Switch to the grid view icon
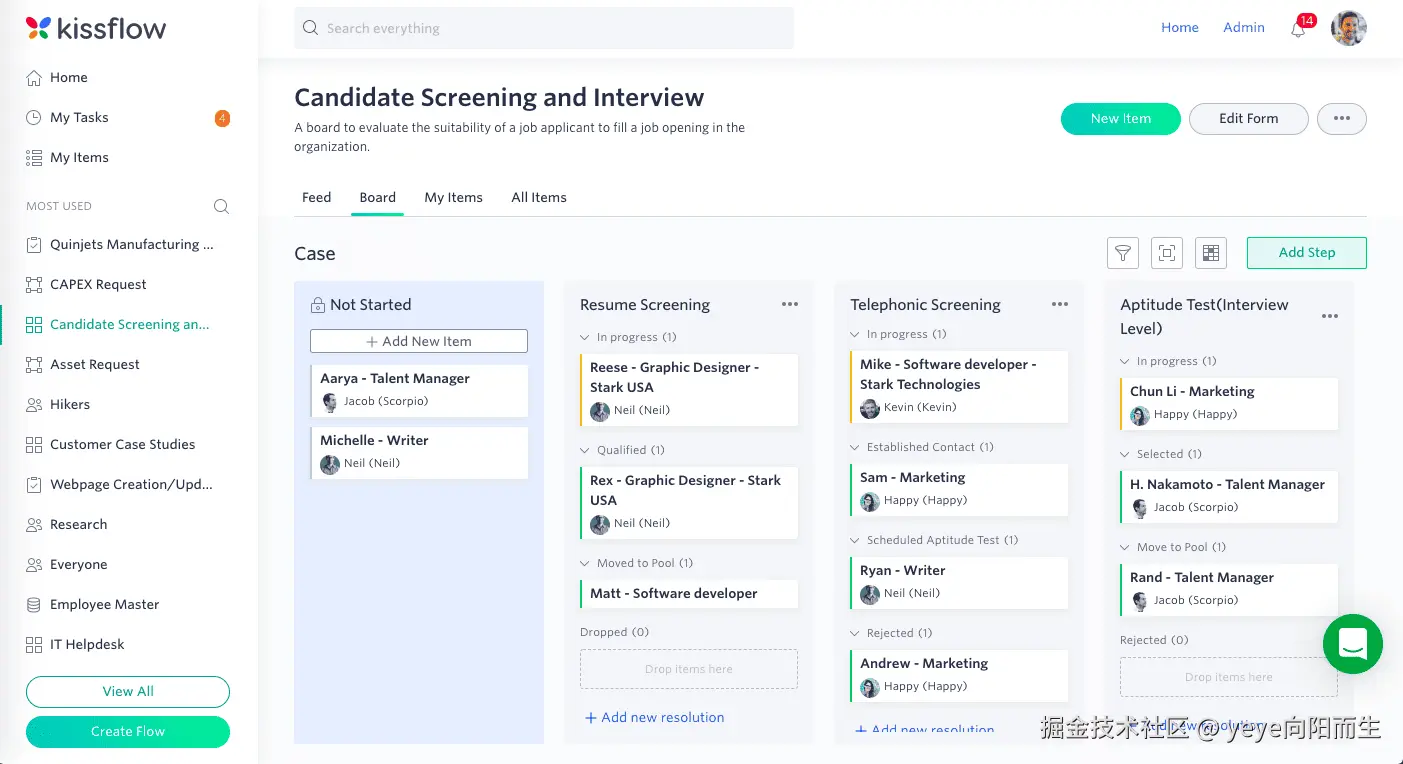1403x764 pixels. pyautogui.click(x=1210, y=253)
